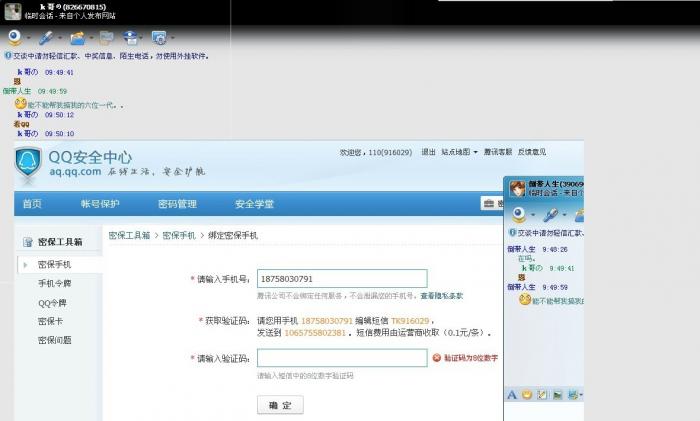Expand the send file options arrow in the k哥 chat
Image resolution: width=700 pixels, height=421 pixels.
point(92,38)
